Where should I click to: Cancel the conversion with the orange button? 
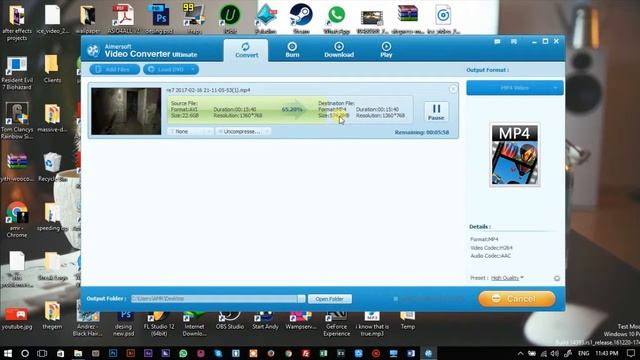coord(517,299)
